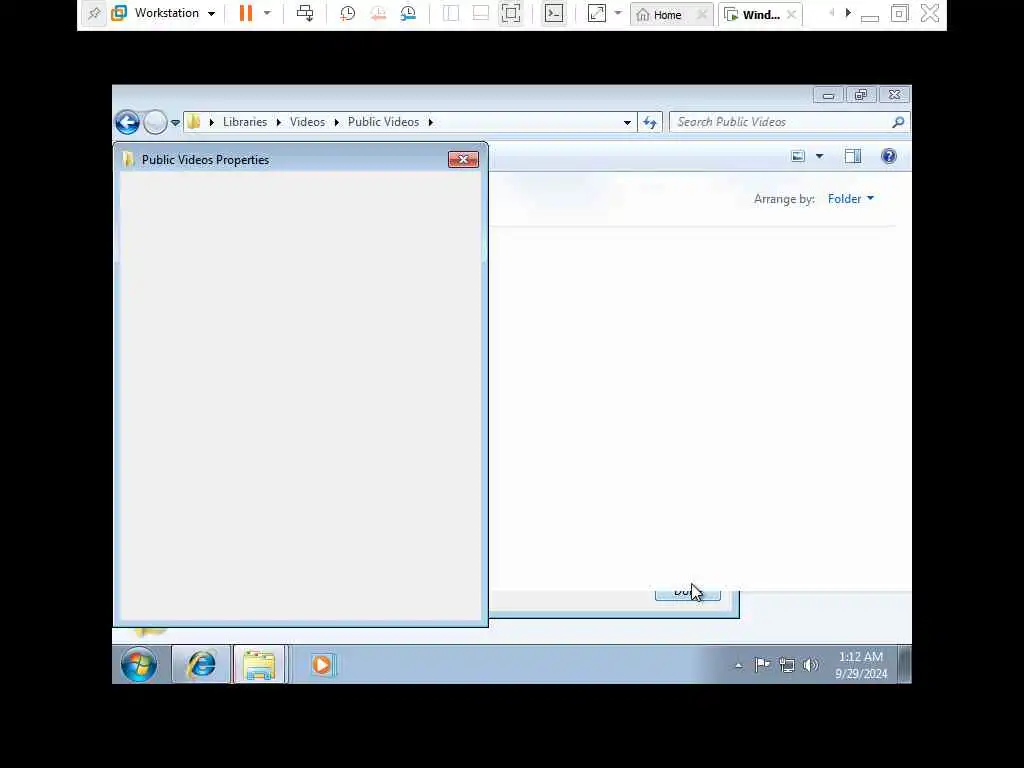Toggle full screen mode icon
Viewport: 1024px width, 768px height.
511,13
